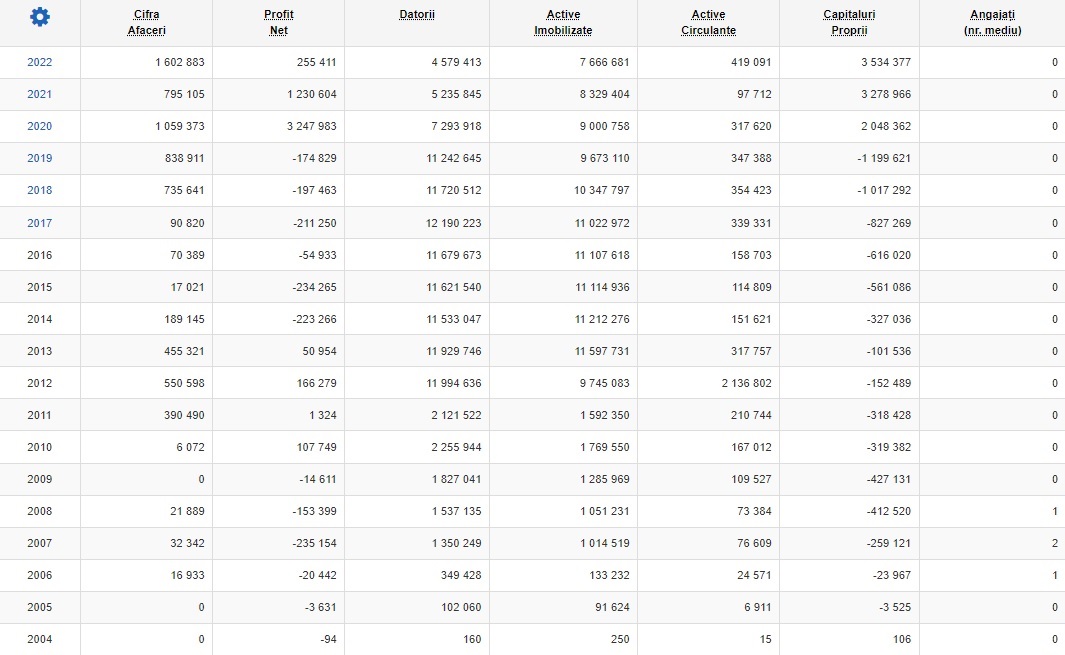Image resolution: width=1065 pixels, height=655 pixels.
Task: Click the 2018 year link
Action: point(40,190)
